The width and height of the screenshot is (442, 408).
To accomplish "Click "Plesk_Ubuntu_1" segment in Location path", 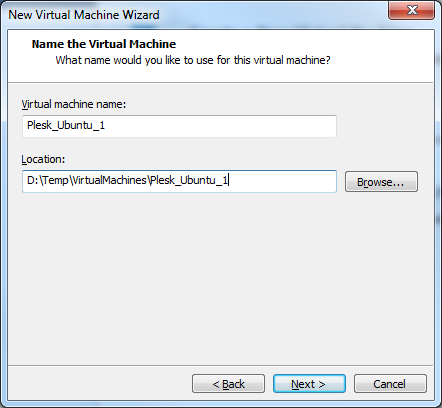I will click(x=189, y=180).
